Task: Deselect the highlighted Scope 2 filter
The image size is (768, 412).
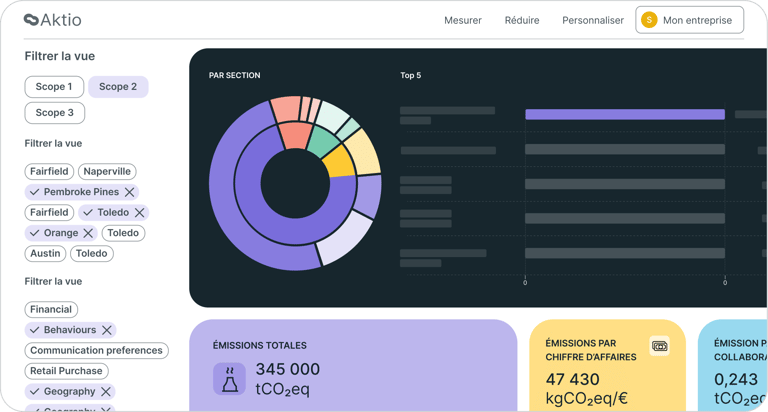Action: tap(118, 87)
